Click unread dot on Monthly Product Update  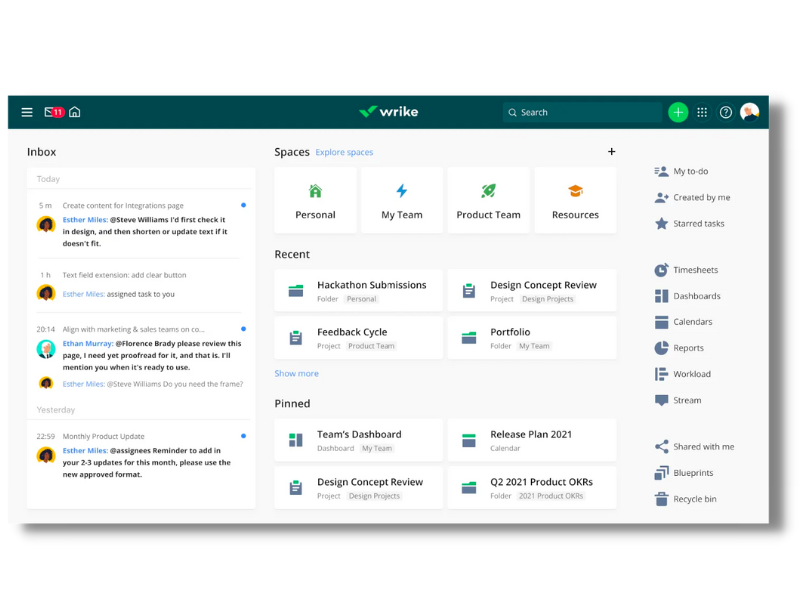click(x=243, y=436)
